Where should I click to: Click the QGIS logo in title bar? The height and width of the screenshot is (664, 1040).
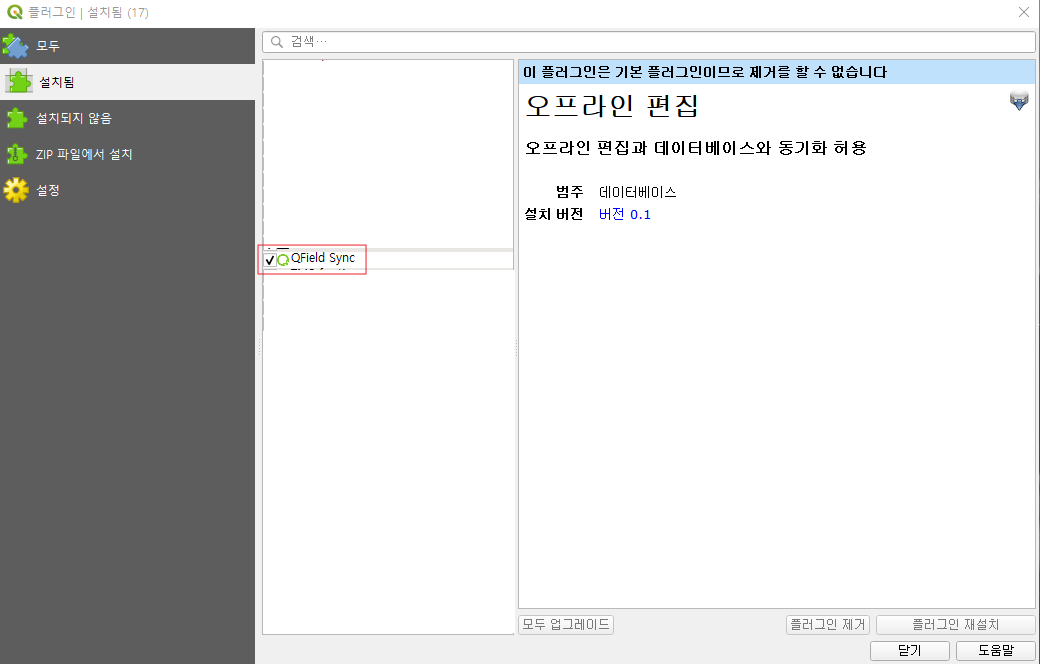13,12
